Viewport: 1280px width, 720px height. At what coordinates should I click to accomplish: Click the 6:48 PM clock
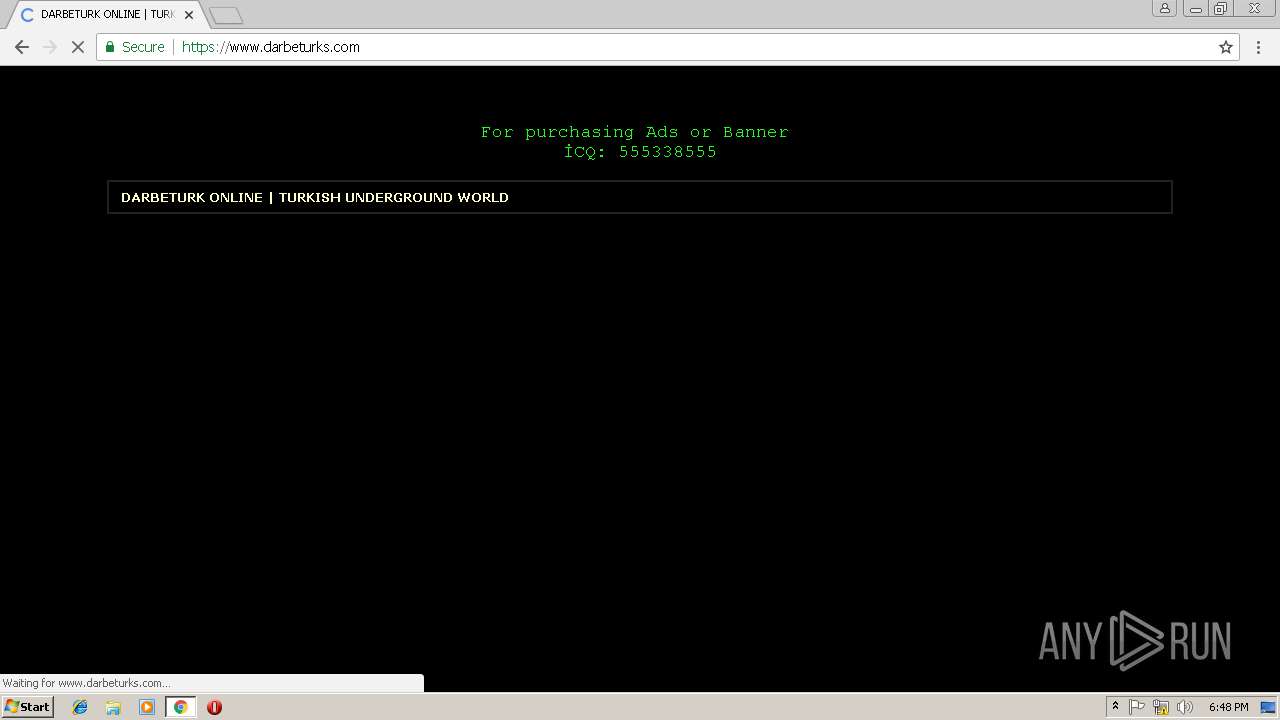pyautogui.click(x=1228, y=707)
